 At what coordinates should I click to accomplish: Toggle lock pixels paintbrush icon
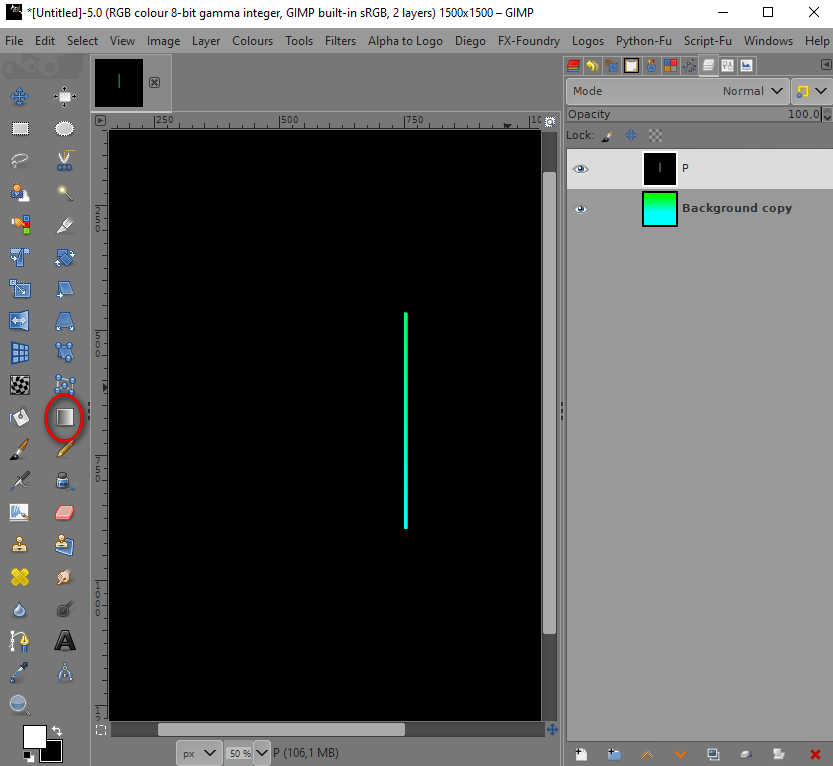[x=607, y=135]
